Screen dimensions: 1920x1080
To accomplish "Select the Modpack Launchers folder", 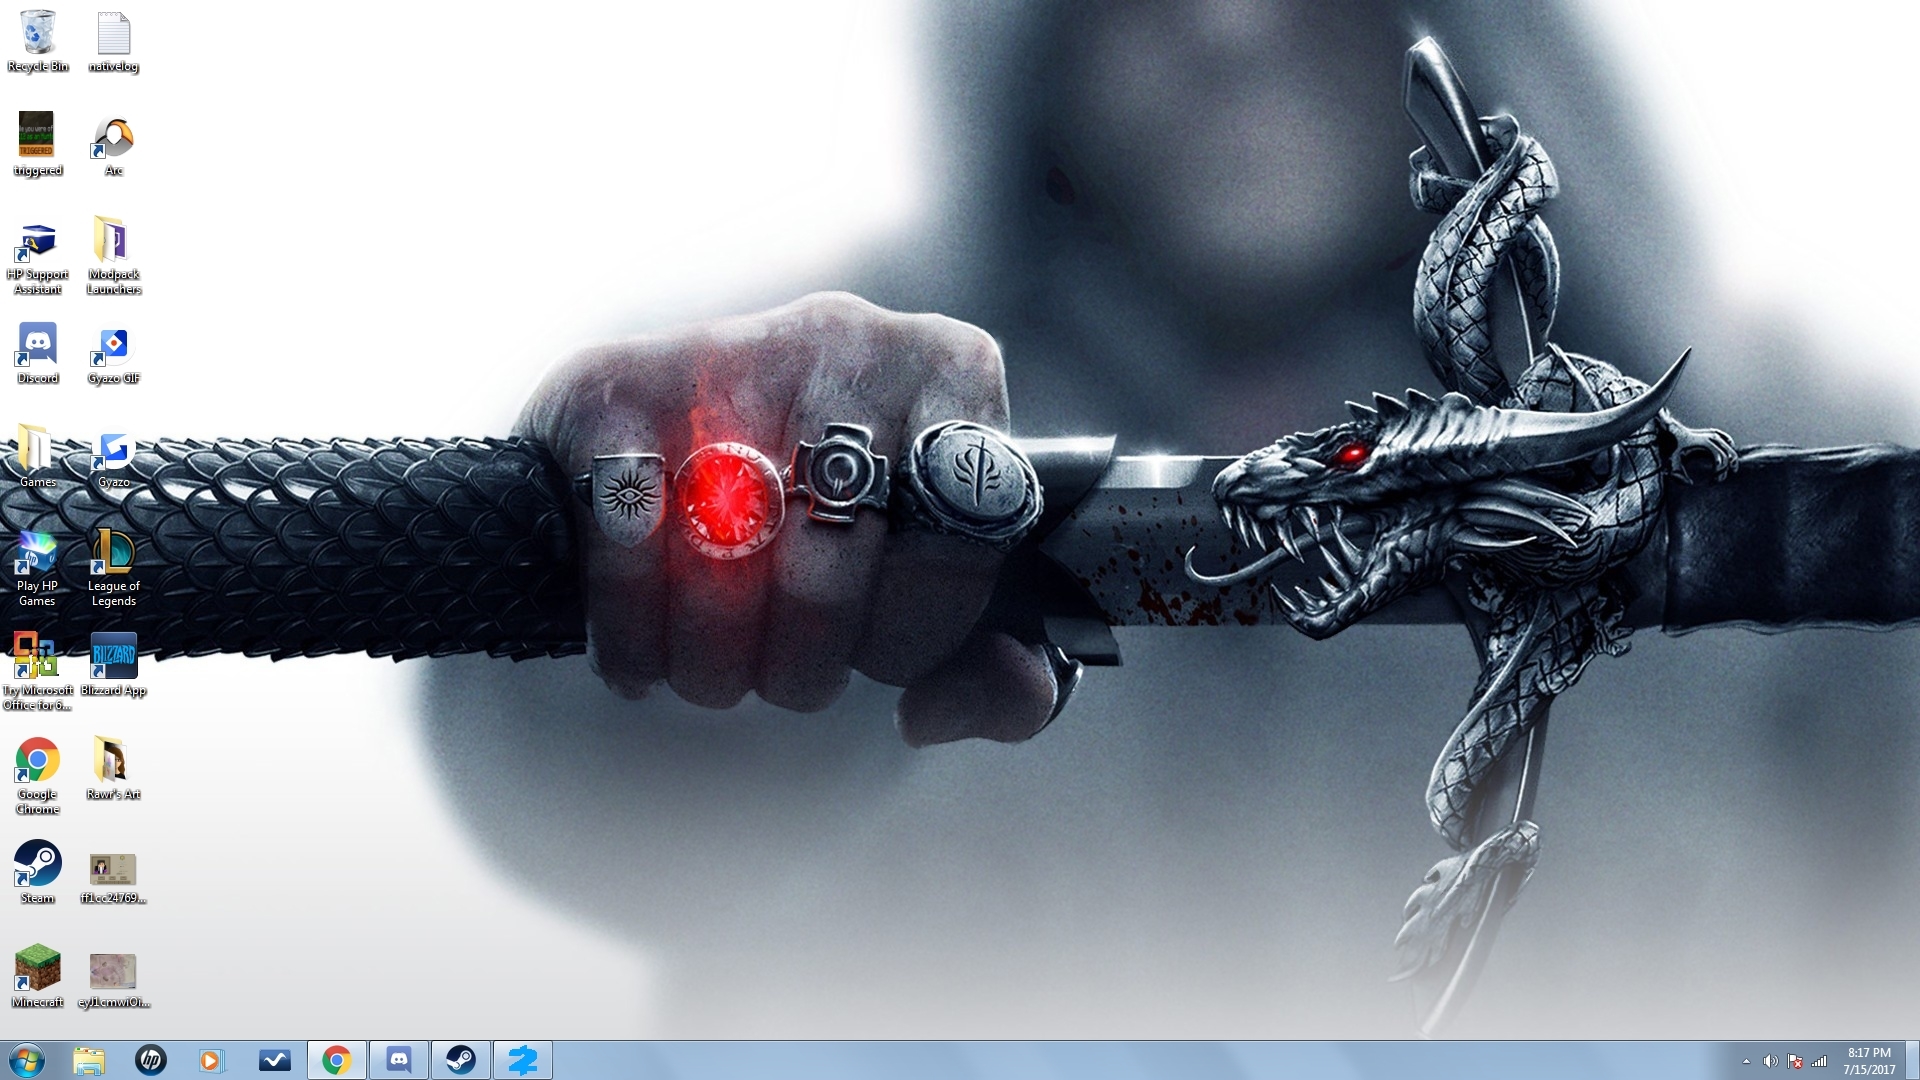I will tap(113, 242).
